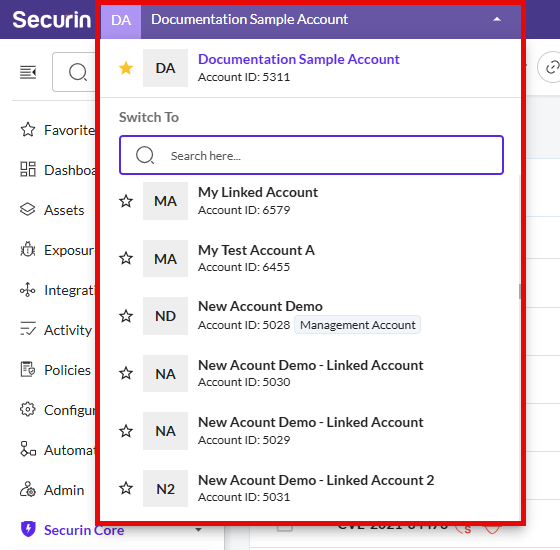This screenshot has height=550, width=560.
Task: Open the Activity menu item
Action: tap(68, 330)
